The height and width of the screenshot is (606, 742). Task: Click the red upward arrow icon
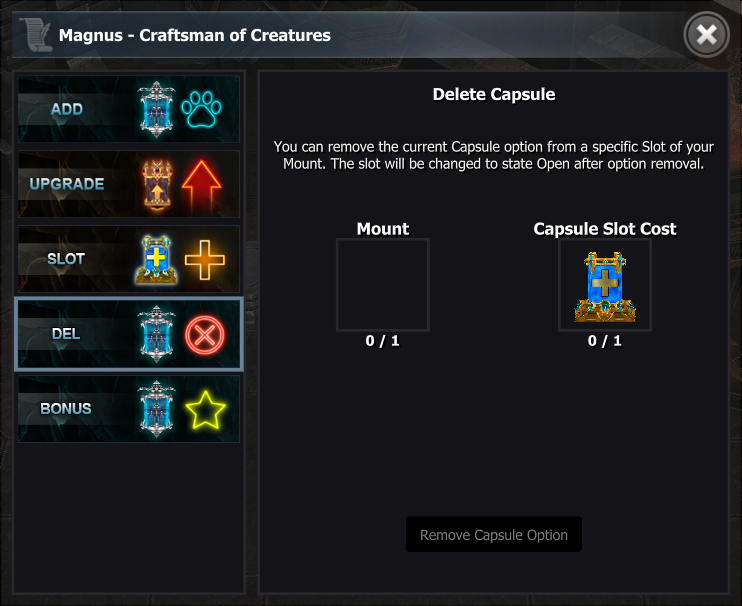pos(203,184)
